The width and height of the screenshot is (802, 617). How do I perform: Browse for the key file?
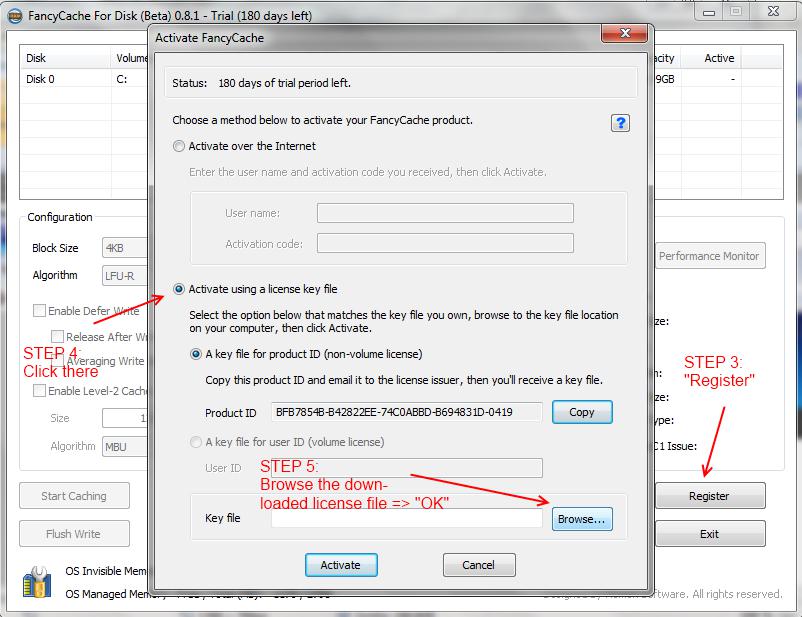coord(582,519)
